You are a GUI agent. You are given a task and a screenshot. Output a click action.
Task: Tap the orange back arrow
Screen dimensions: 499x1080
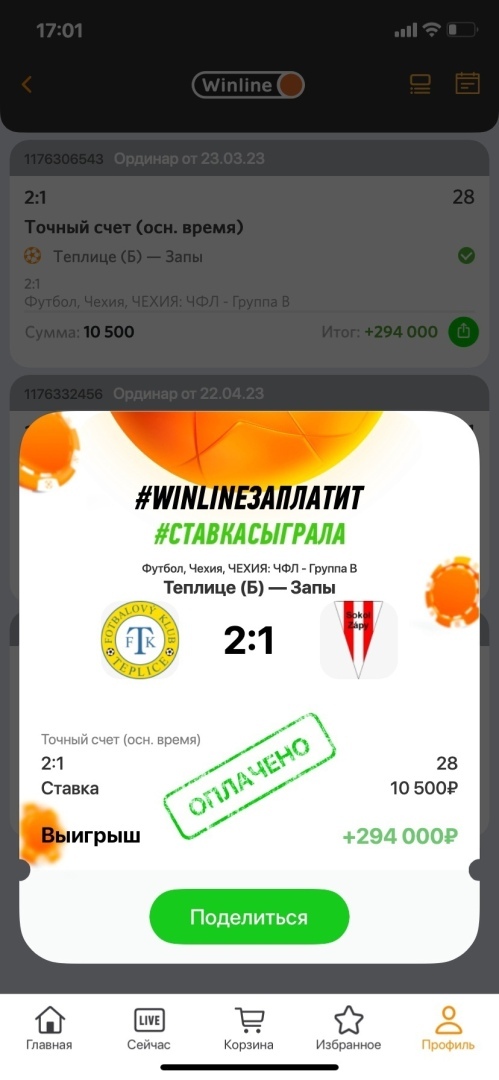pos(27,85)
